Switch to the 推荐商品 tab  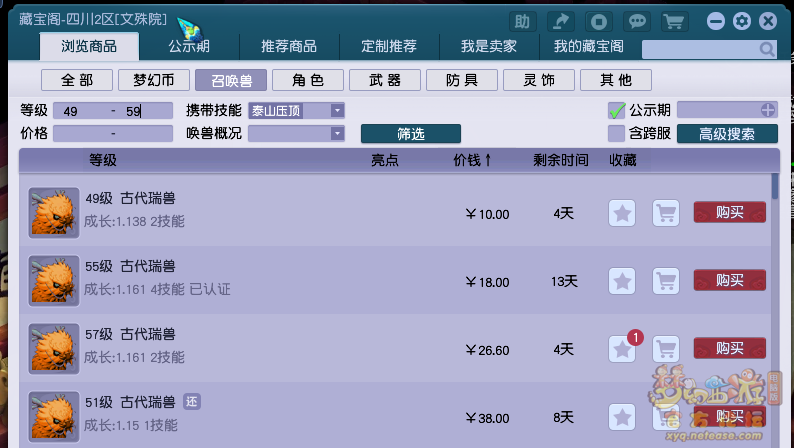(289, 47)
